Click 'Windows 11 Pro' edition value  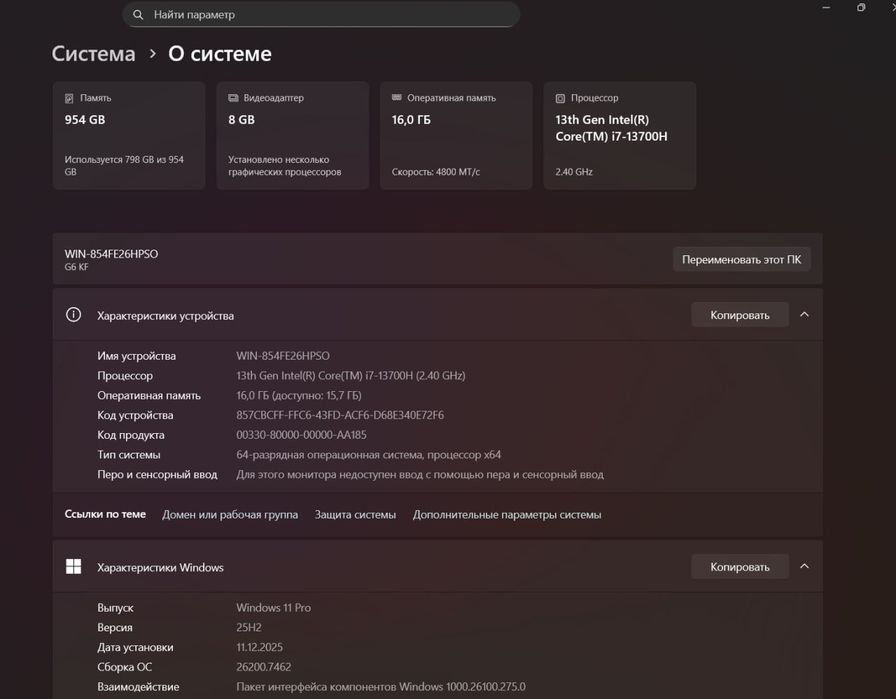click(x=274, y=608)
